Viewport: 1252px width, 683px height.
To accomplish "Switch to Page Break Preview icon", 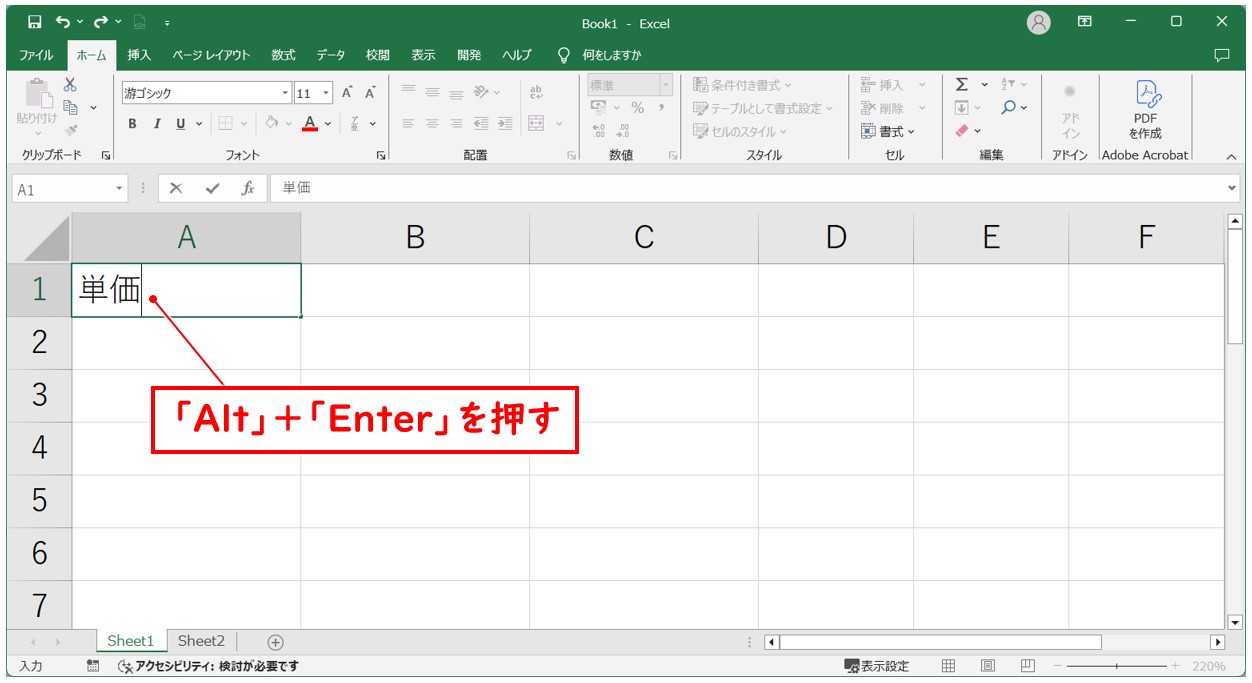I will [1028, 666].
